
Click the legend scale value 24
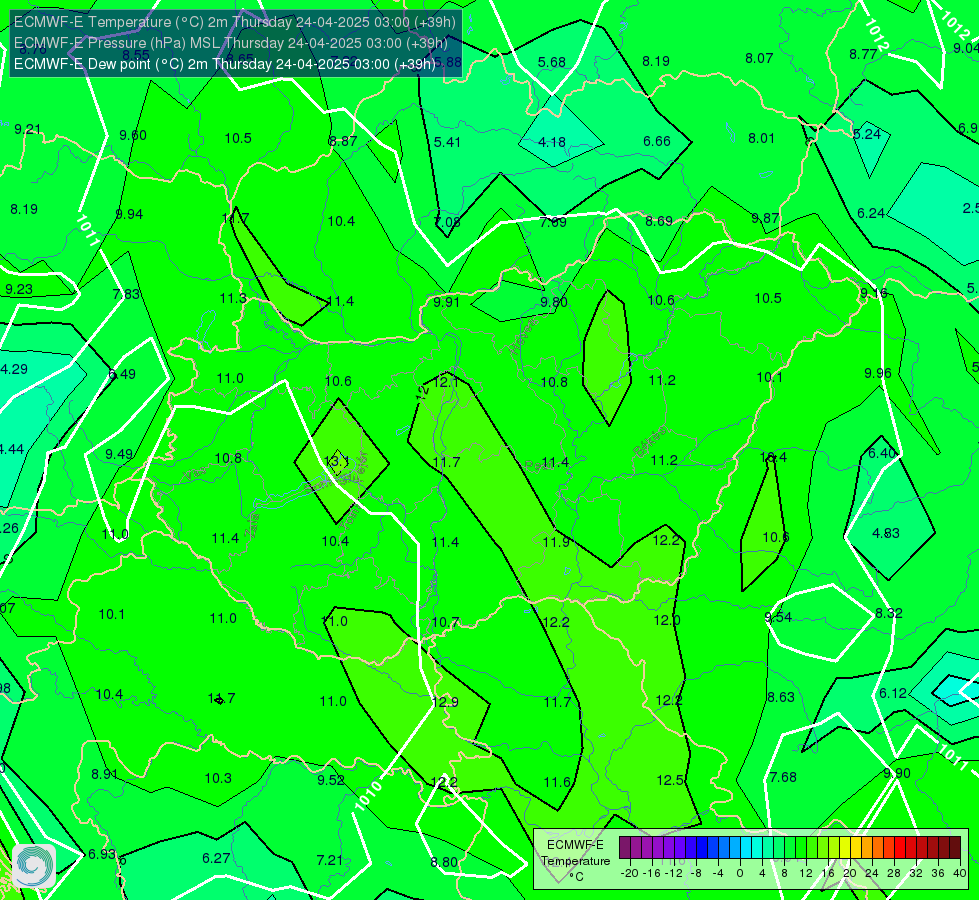pos(872,873)
